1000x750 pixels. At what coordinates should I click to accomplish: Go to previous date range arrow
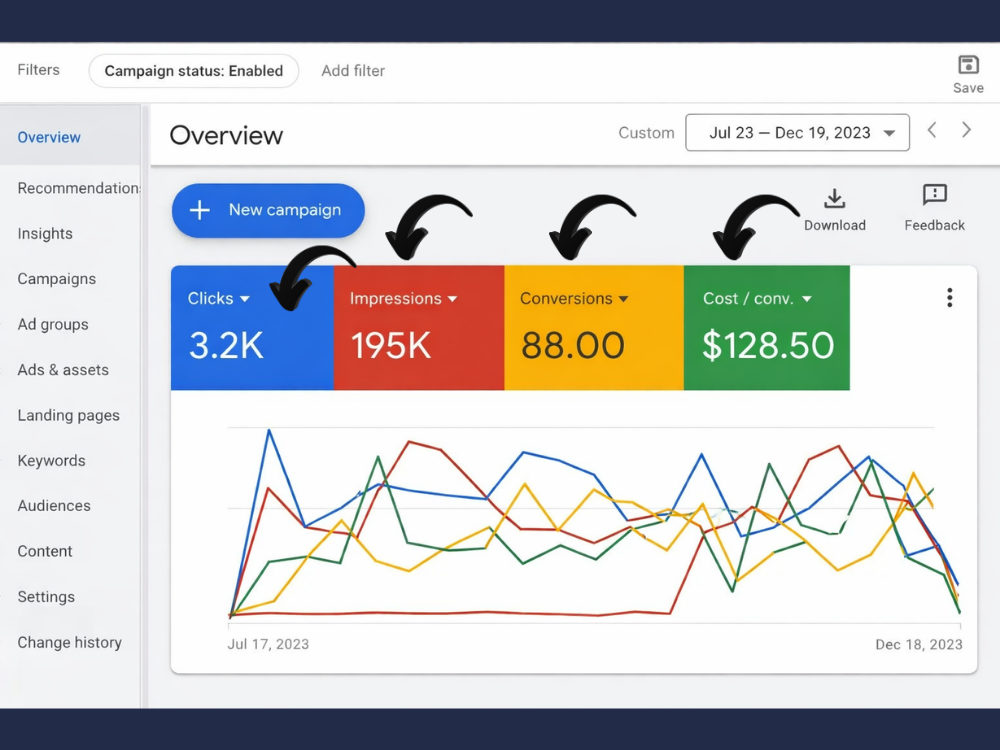[932, 130]
